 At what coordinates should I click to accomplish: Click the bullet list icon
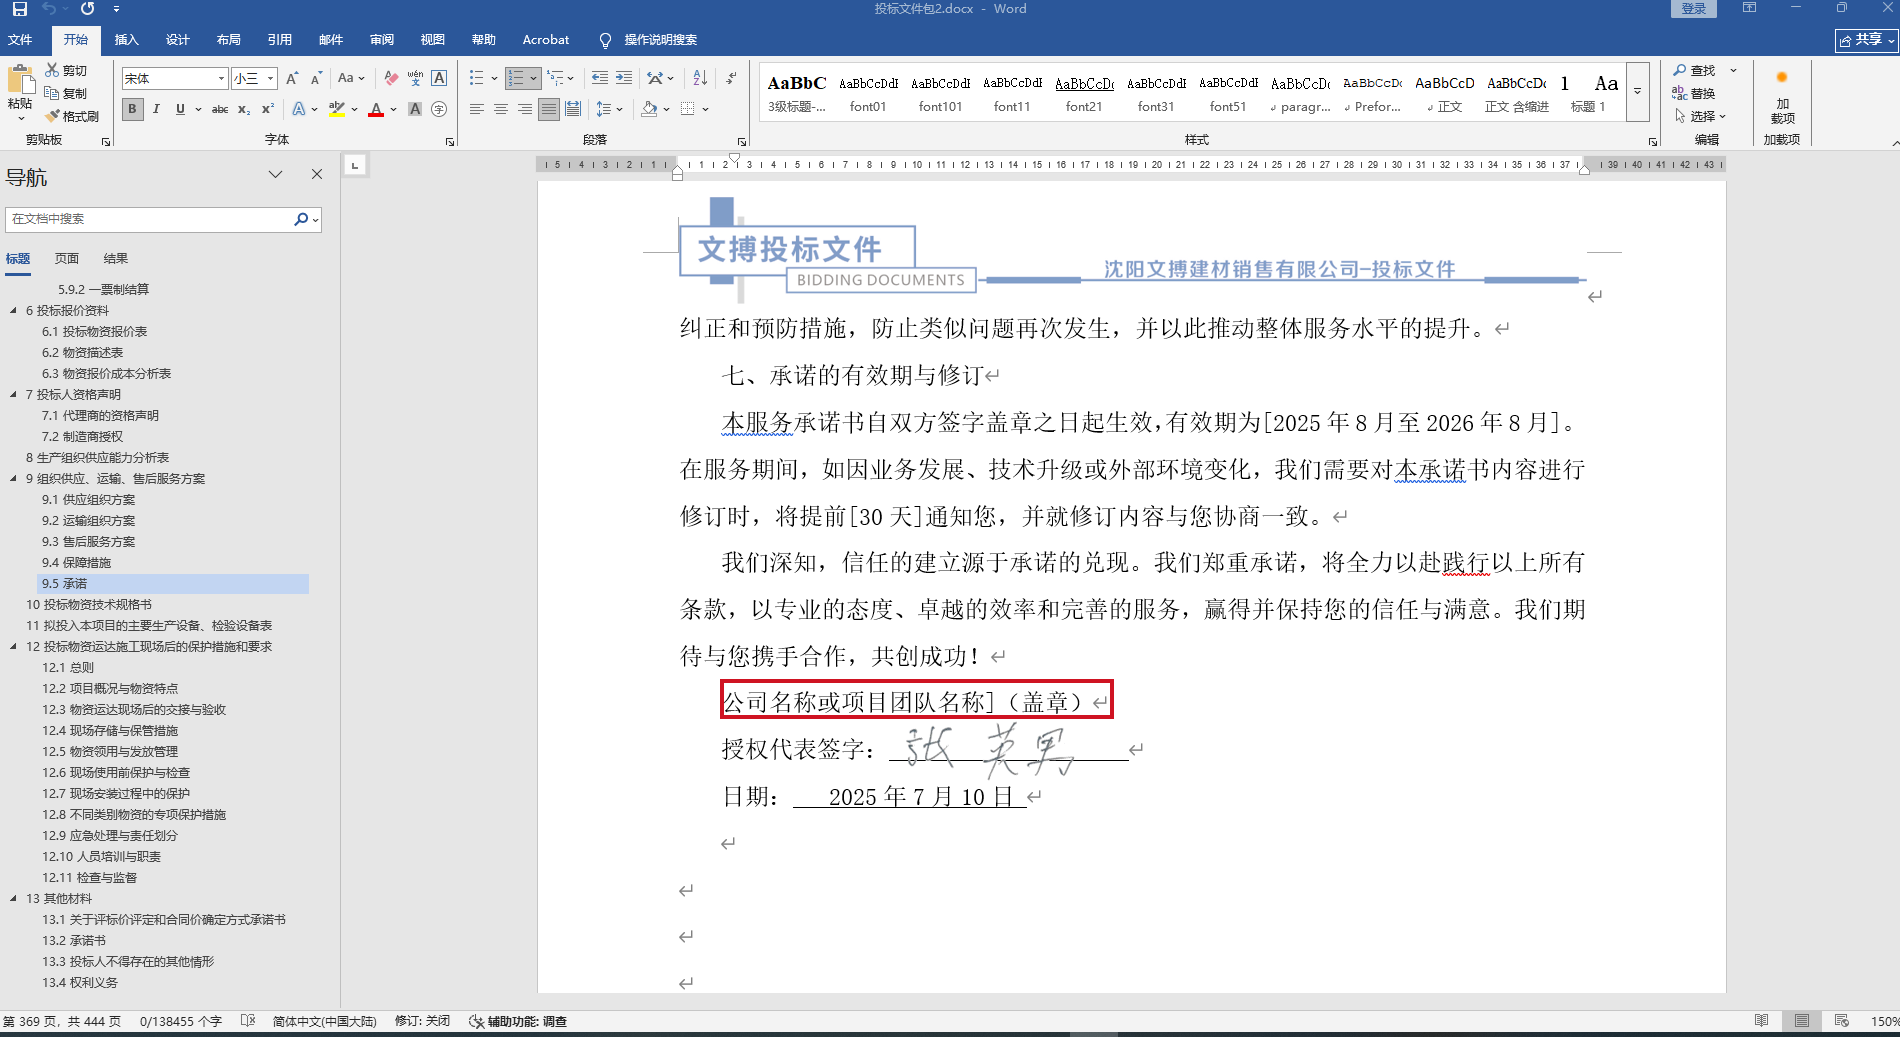(x=477, y=78)
